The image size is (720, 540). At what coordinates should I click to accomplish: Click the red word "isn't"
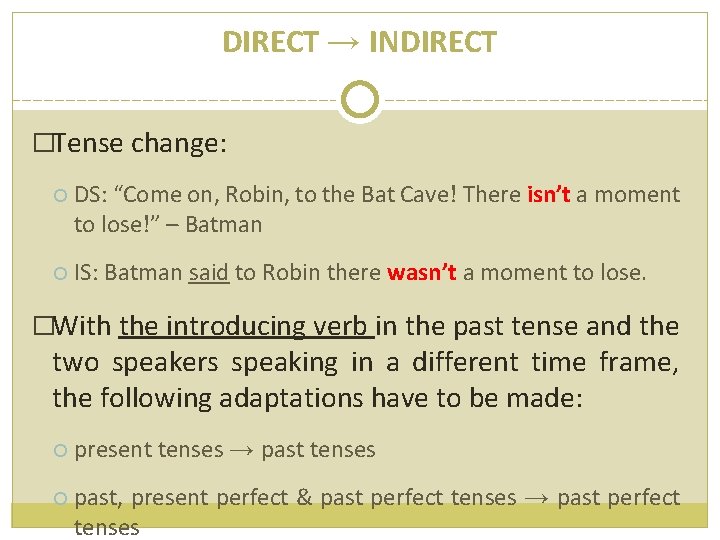(x=548, y=195)
